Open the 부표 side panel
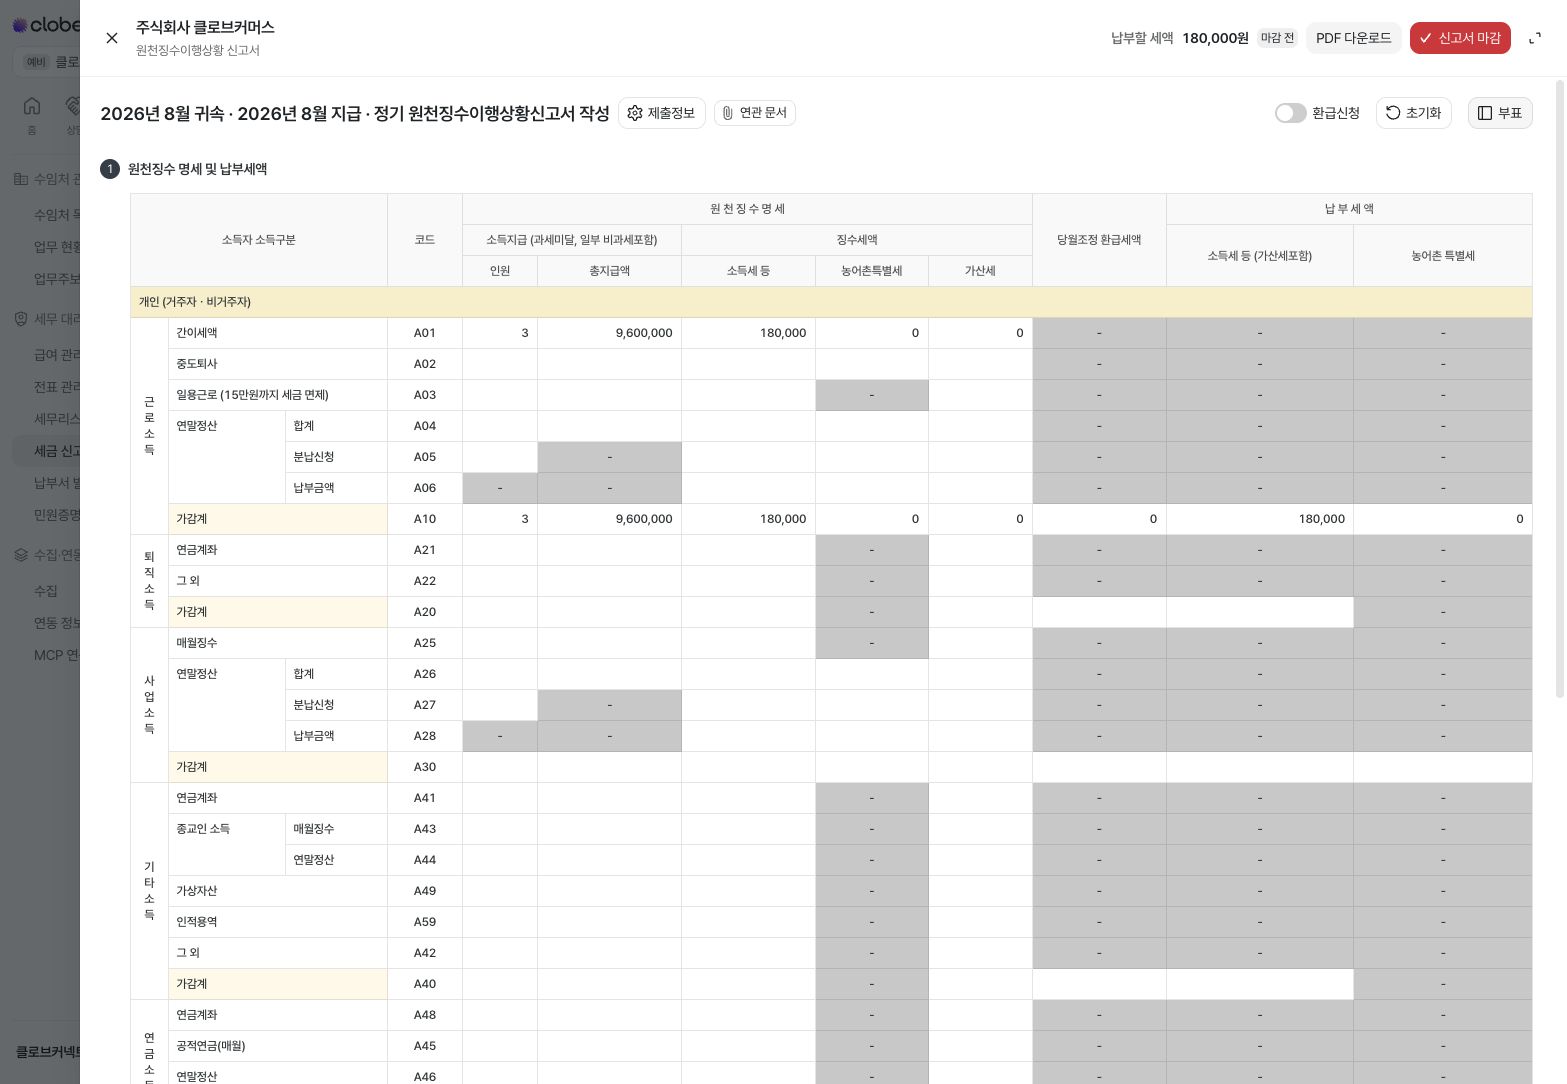This screenshot has width=1567, height=1084. tap(1500, 113)
